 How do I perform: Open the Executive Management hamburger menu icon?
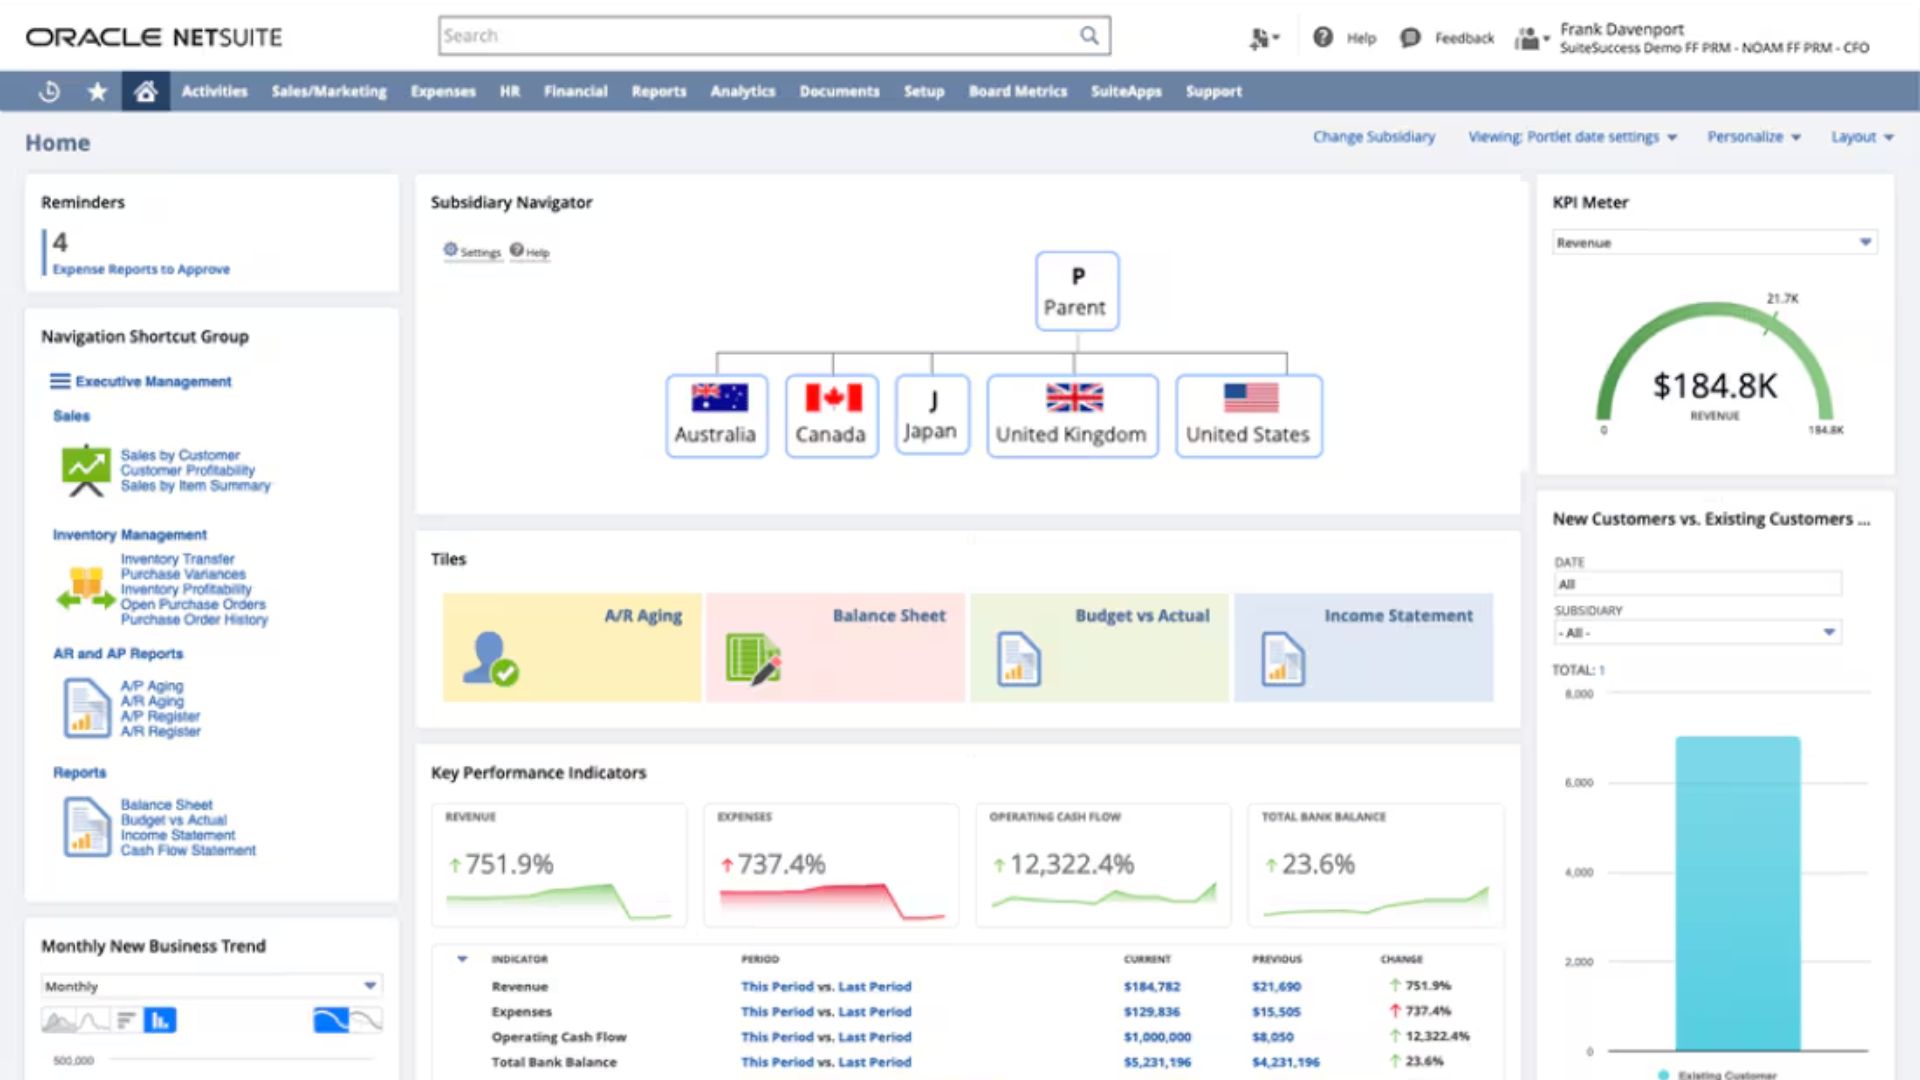tap(60, 381)
